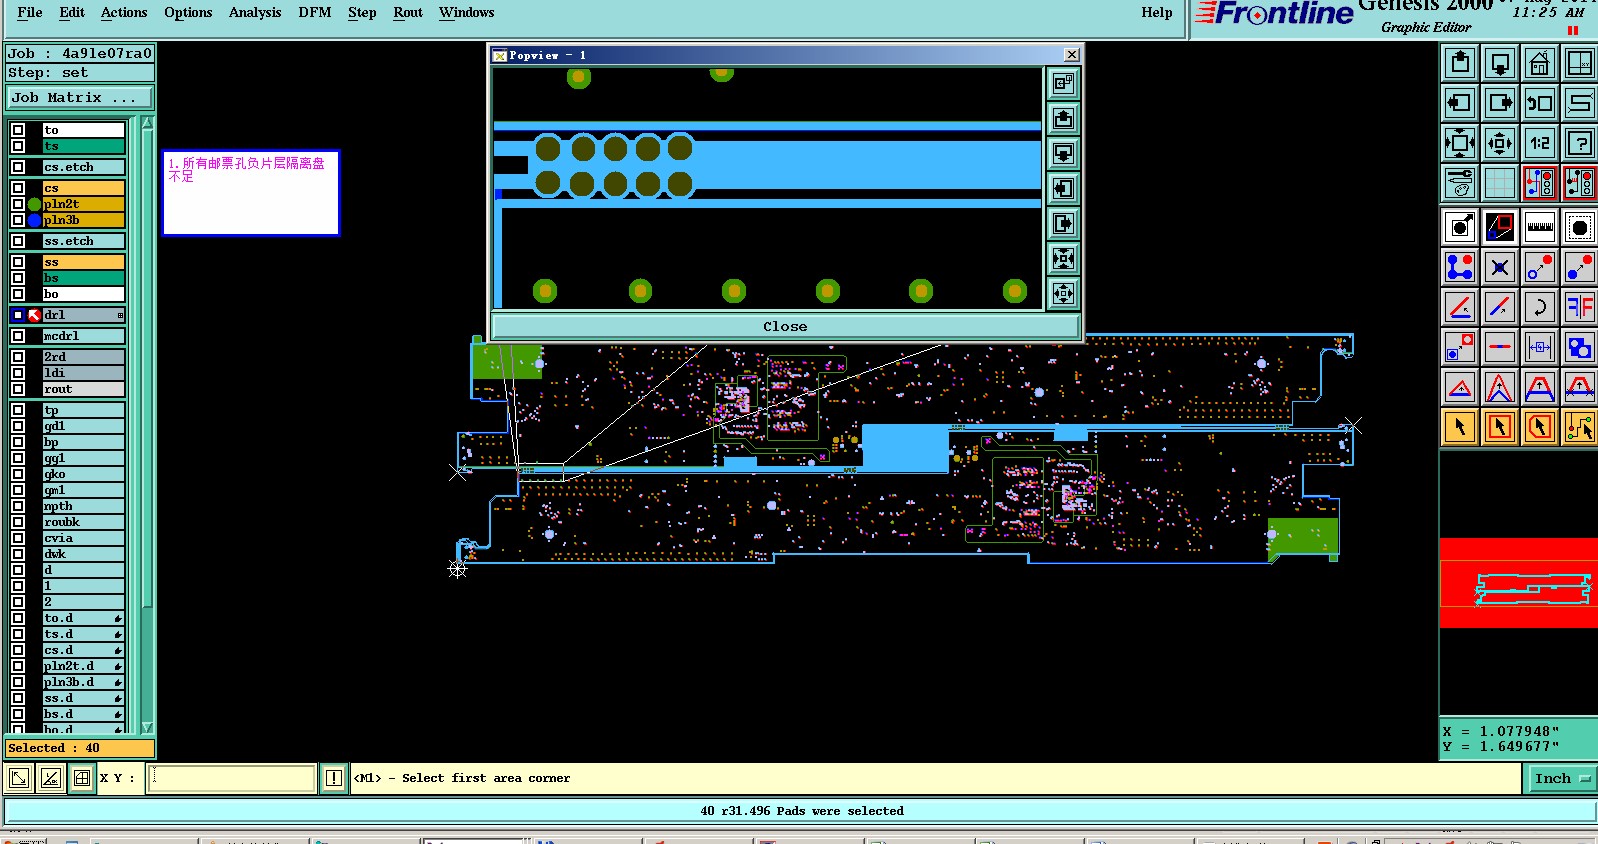Click the exclamation mark button
Screen dimensions: 1598x844
(334, 778)
